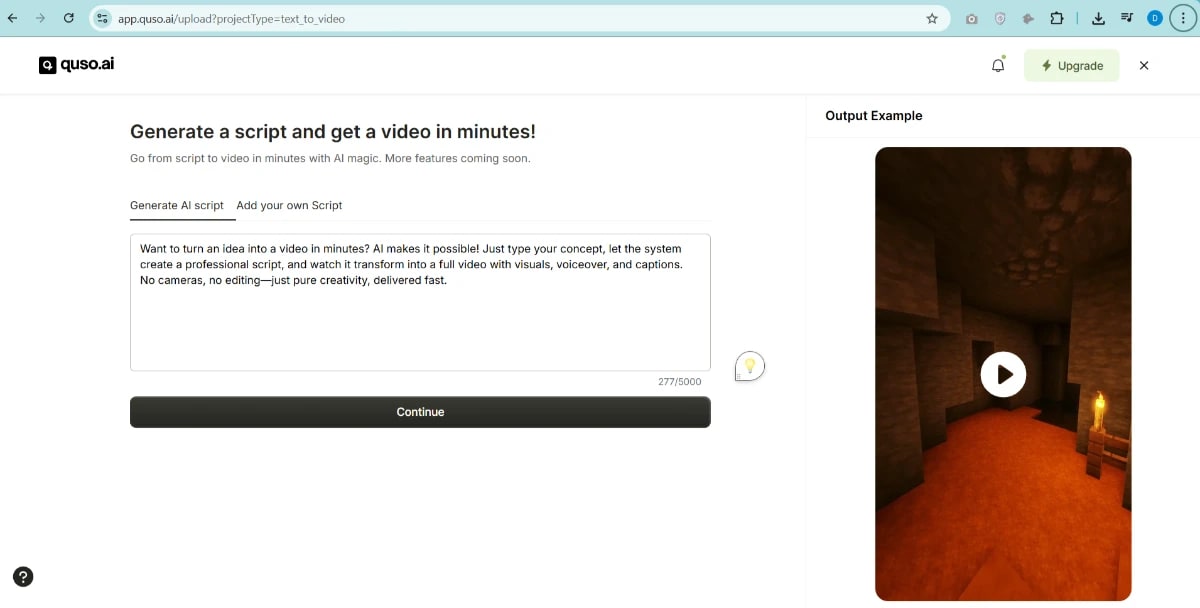Open notifications via the bell icon

point(997,64)
